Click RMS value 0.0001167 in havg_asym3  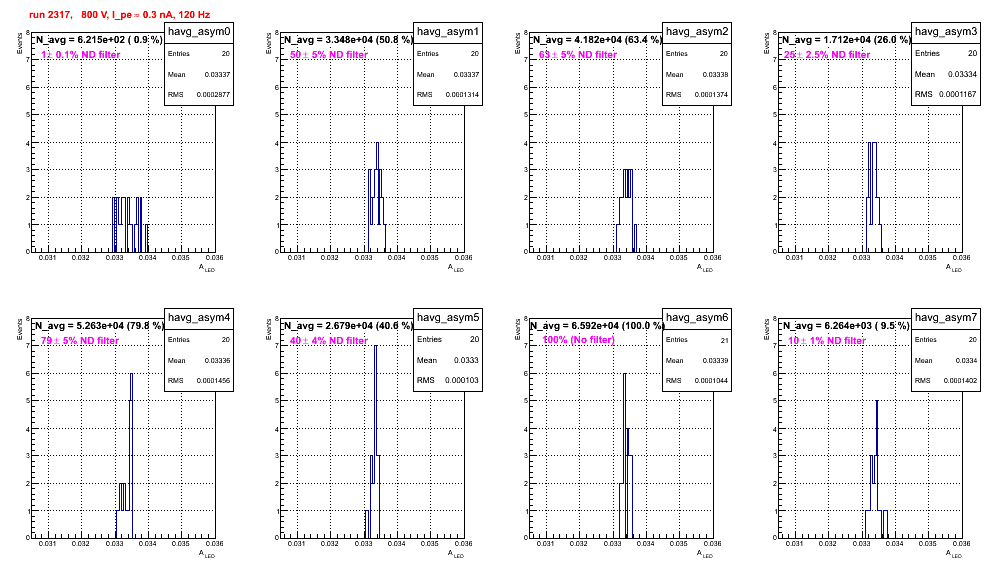click(x=958, y=94)
